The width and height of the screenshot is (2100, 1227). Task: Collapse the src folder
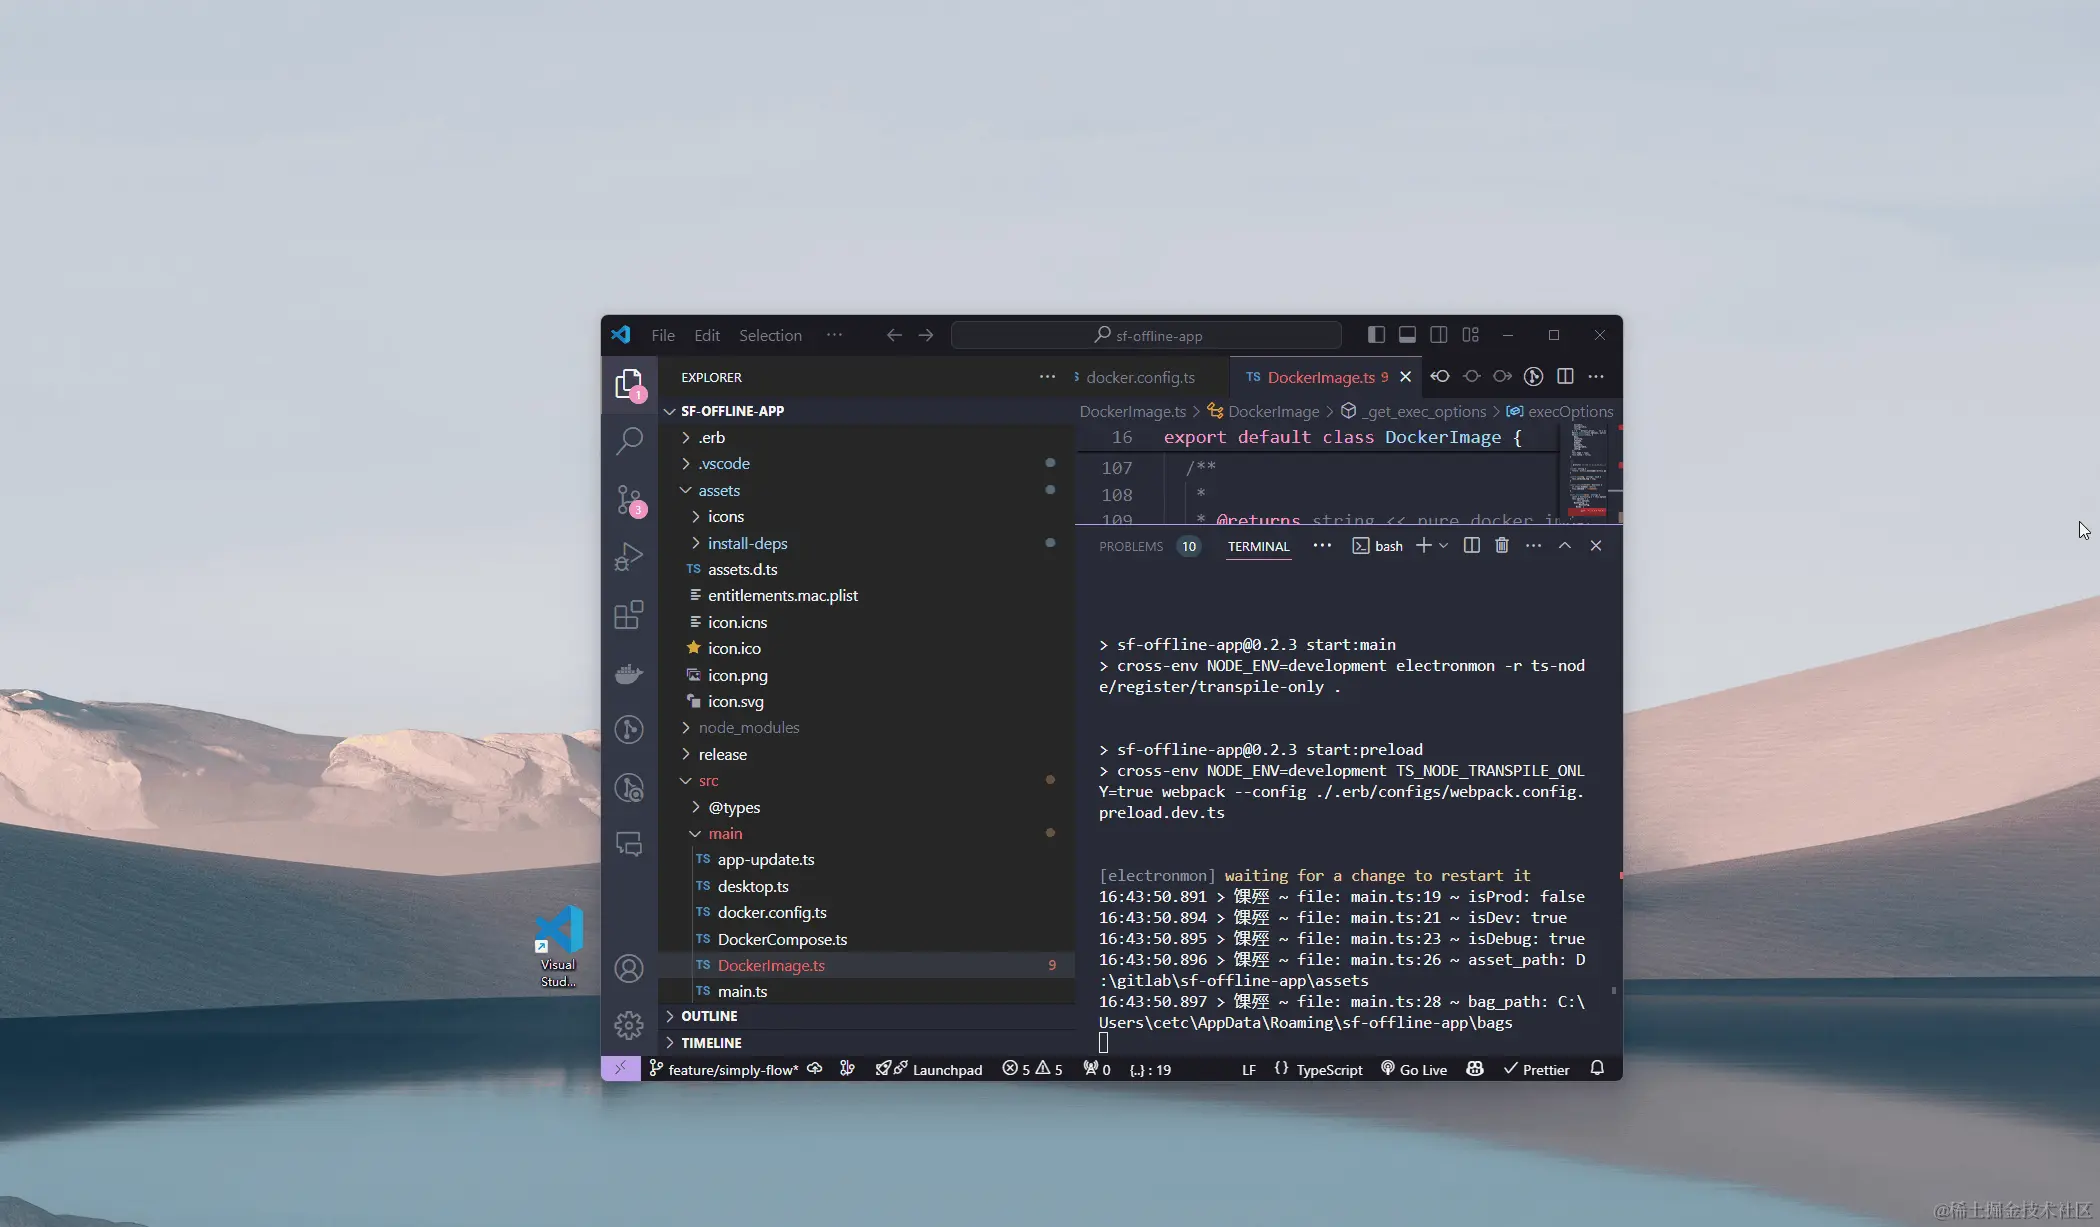point(867,780)
